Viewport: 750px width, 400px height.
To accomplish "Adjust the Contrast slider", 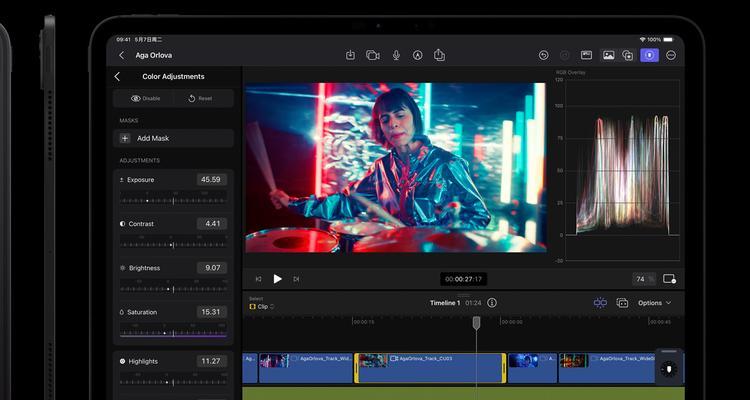I will click(x=173, y=244).
